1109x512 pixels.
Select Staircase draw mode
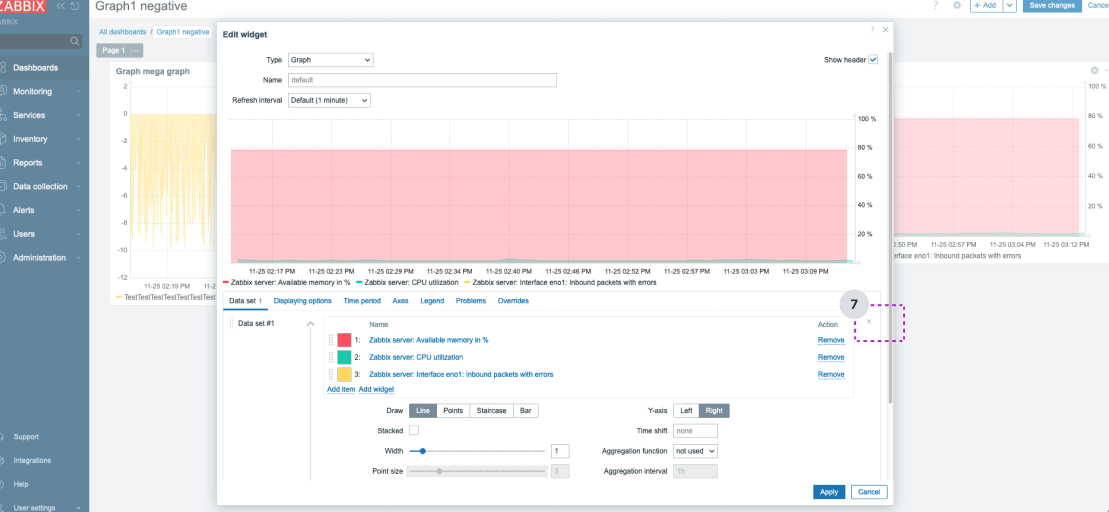492,411
